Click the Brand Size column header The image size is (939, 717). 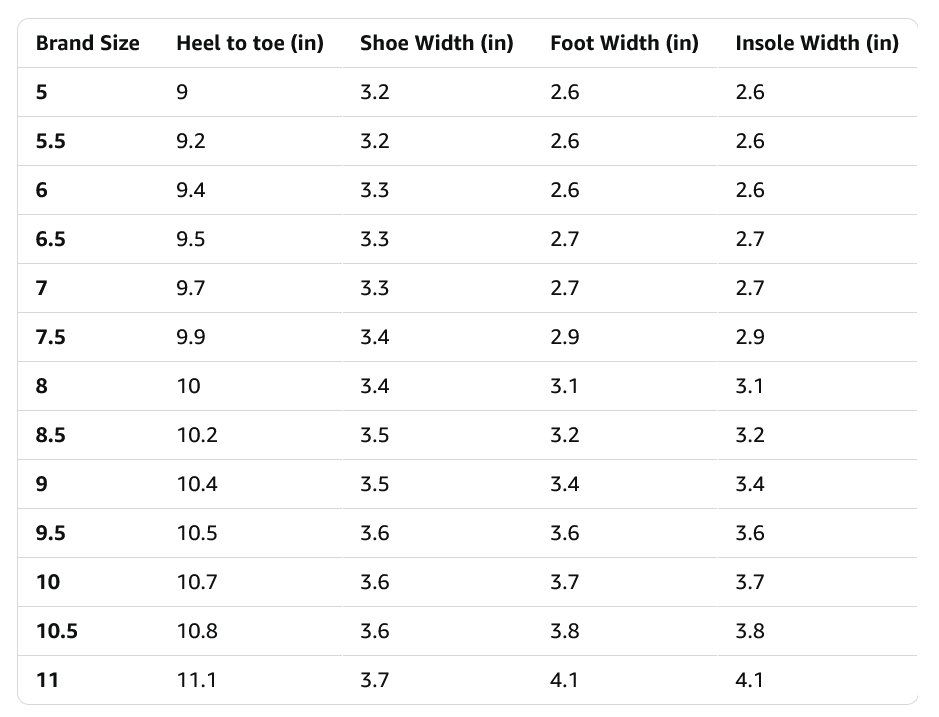[87, 43]
